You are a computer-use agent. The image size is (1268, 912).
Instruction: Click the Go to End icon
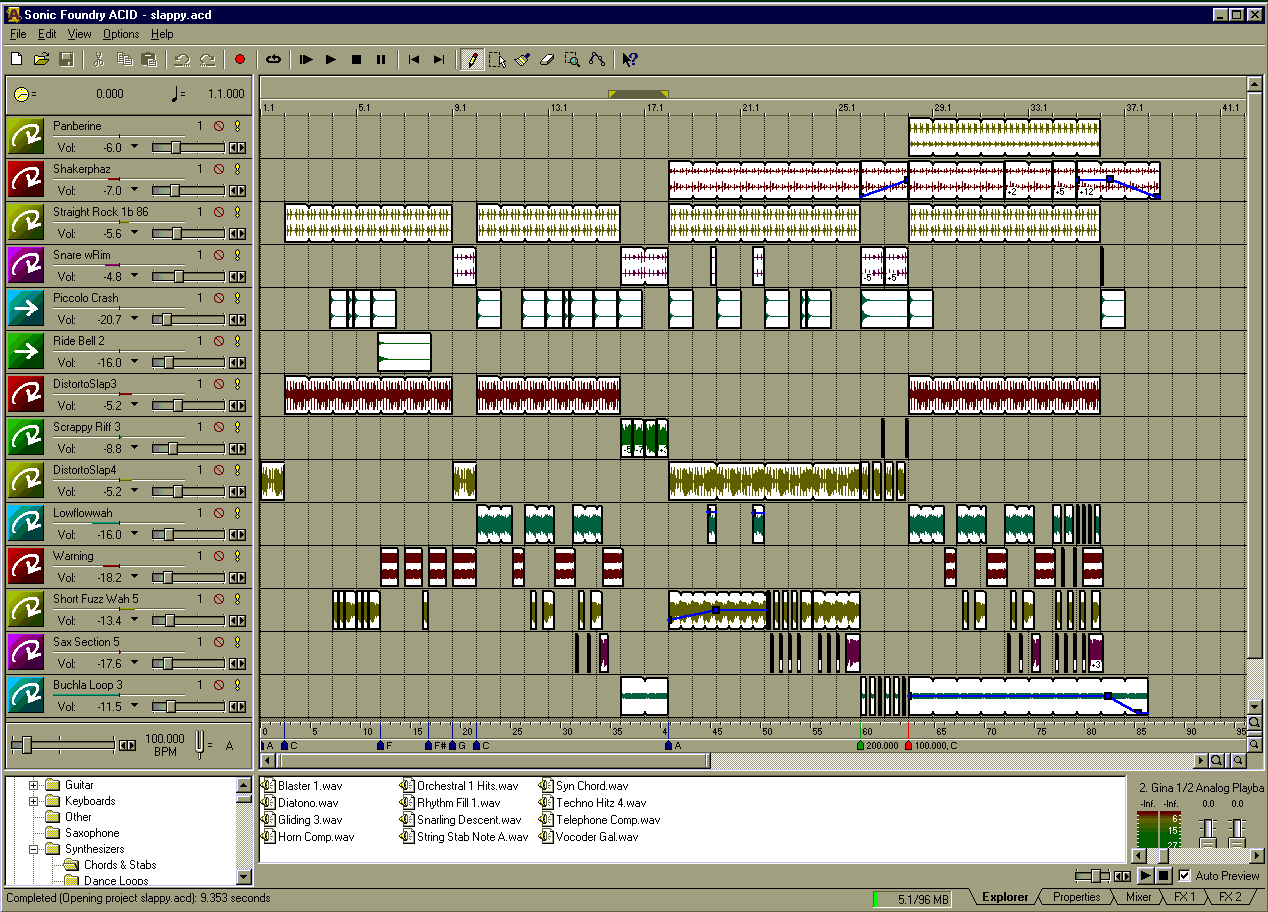(439, 60)
